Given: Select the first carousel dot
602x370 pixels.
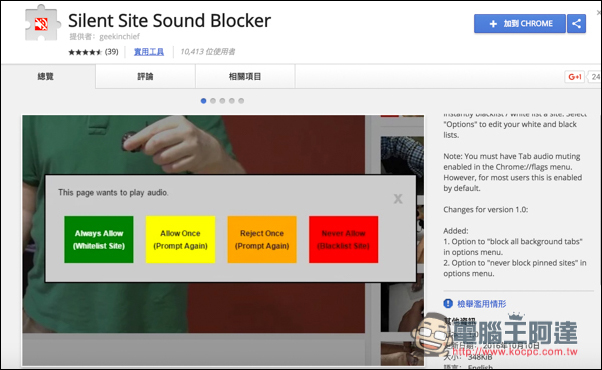Looking at the screenshot, I should (203, 101).
